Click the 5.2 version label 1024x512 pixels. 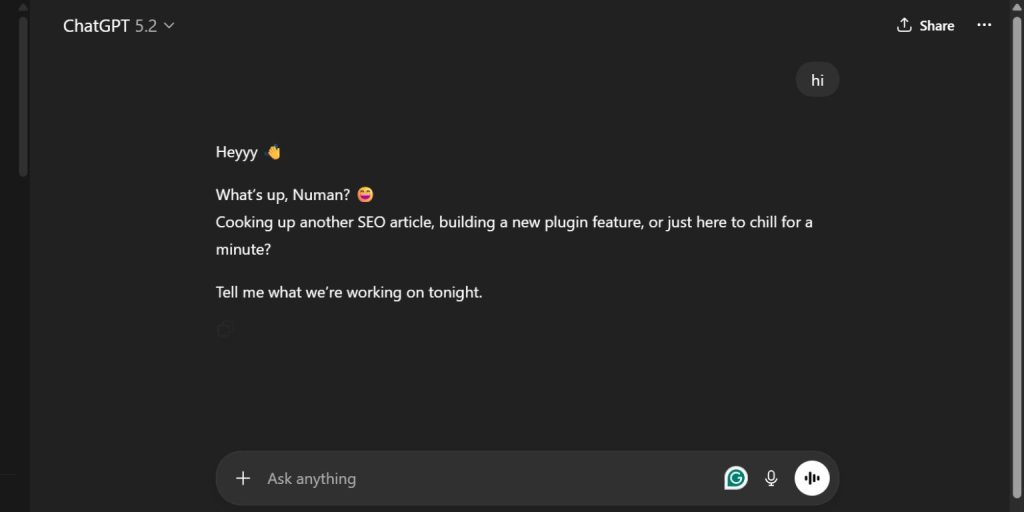pyautogui.click(x=146, y=26)
